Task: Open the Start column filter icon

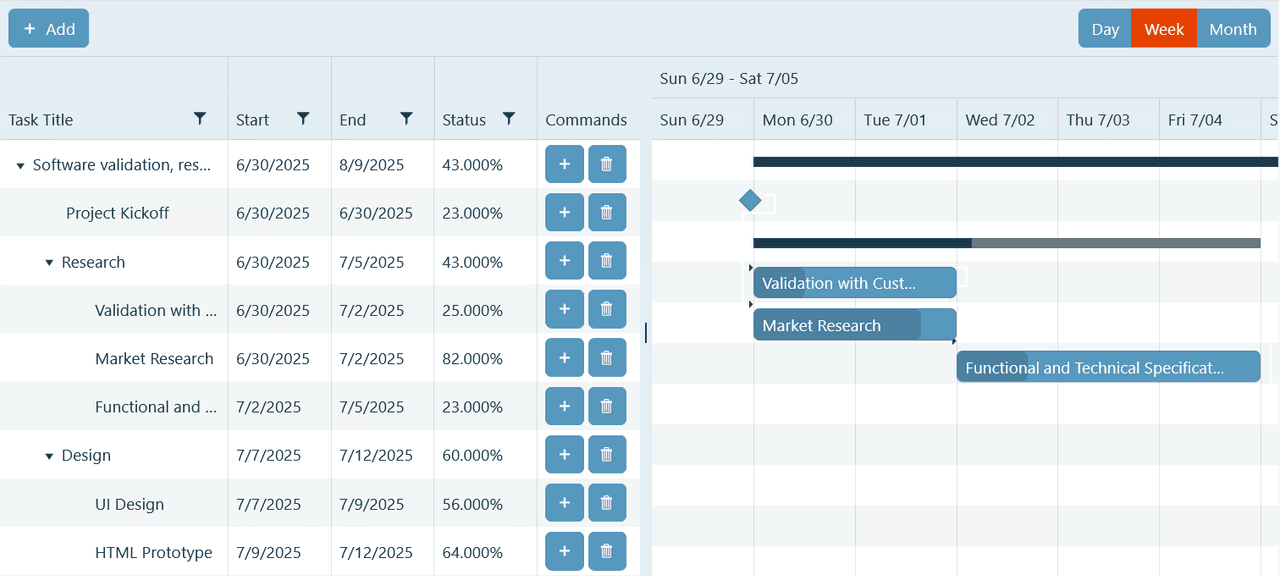Action: (x=303, y=119)
